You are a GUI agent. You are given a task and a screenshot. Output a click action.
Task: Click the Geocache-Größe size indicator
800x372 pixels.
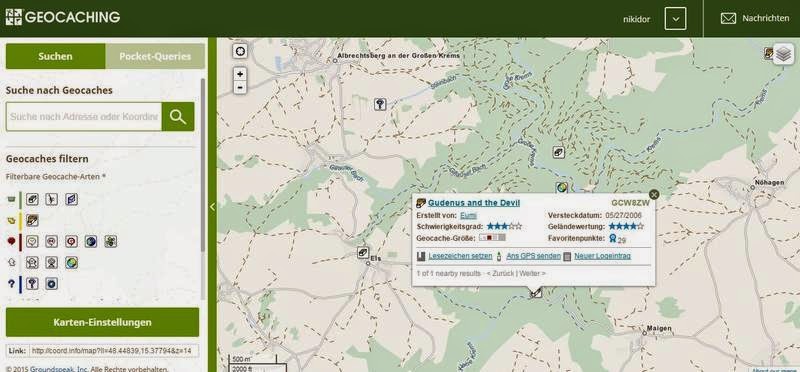point(492,238)
